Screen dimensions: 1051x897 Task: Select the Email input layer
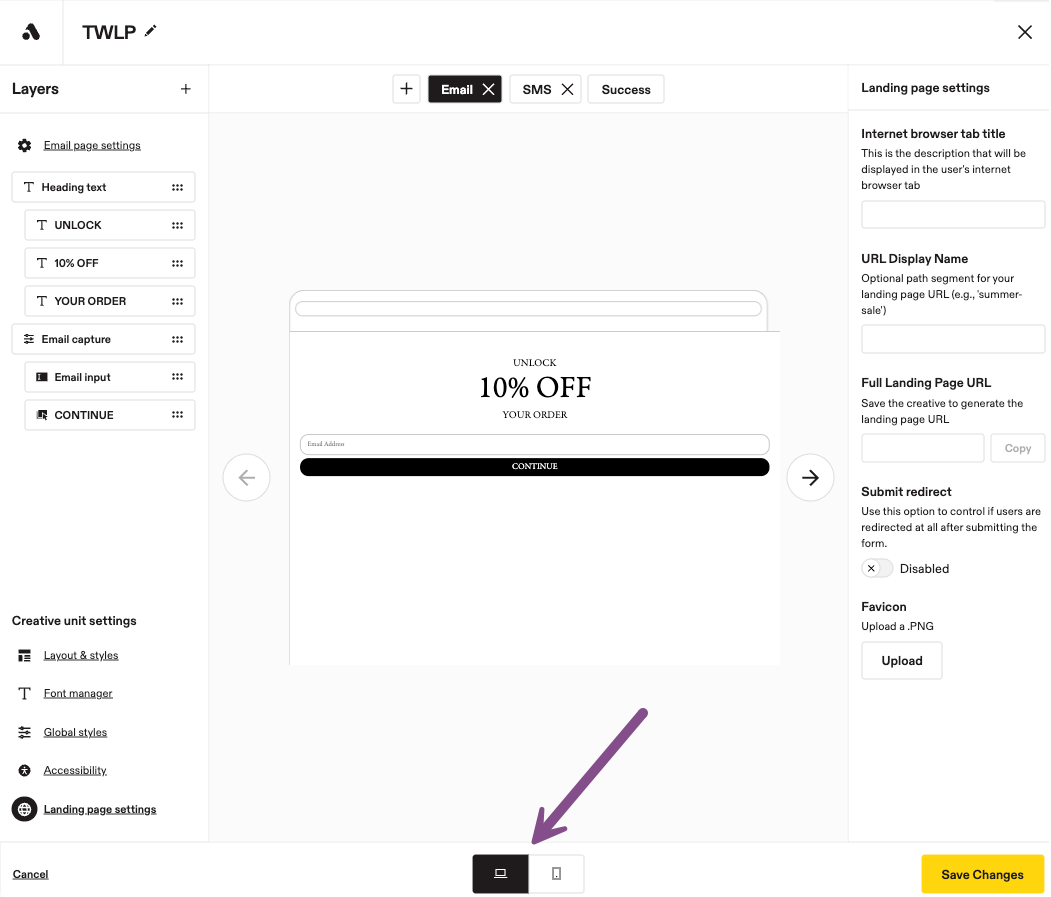pyautogui.click(x=110, y=377)
